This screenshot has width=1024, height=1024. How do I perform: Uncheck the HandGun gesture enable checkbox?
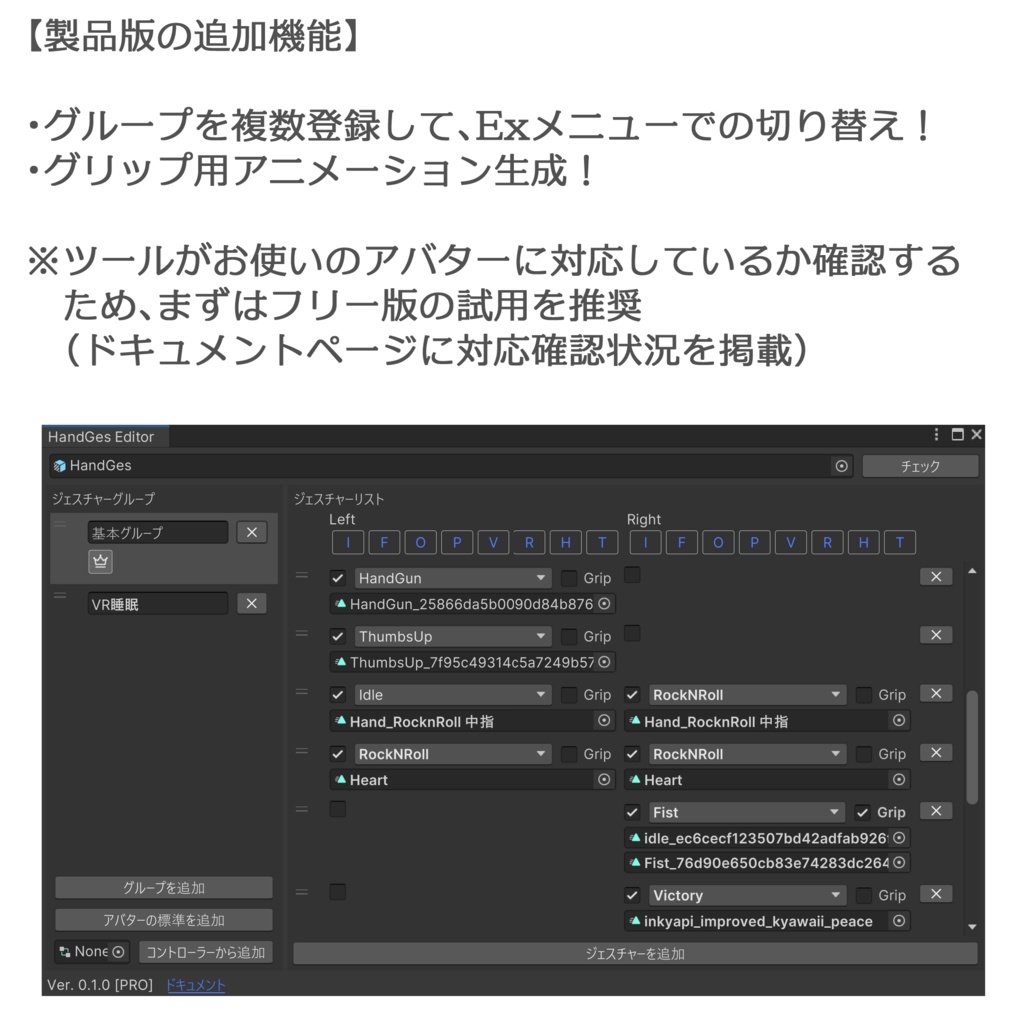point(337,577)
